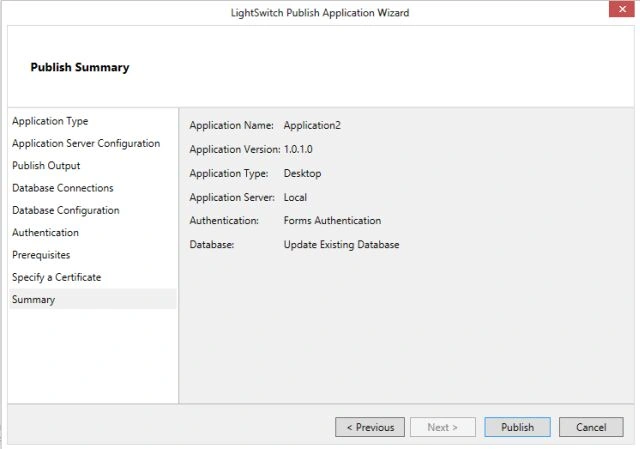
Task: Click the grayed-out Next button
Action: coord(443,427)
